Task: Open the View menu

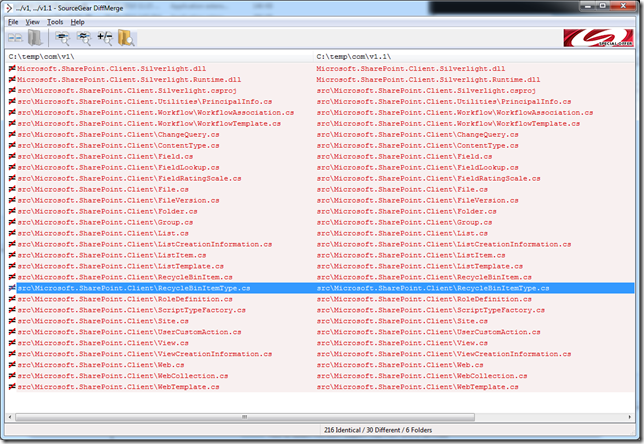Action: point(33,21)
